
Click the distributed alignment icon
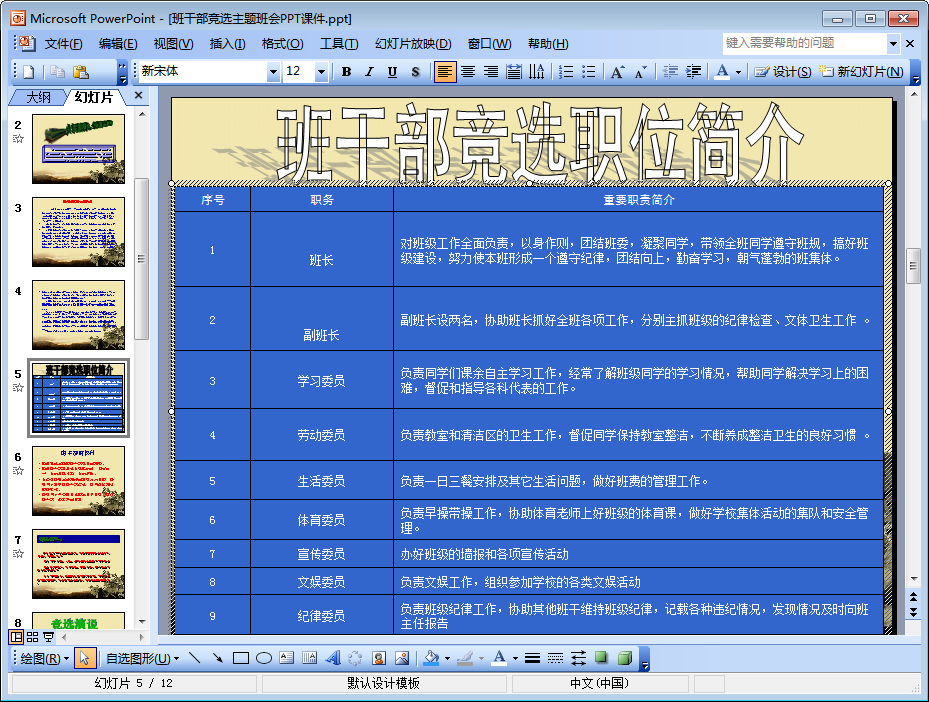tap(514, 72)
